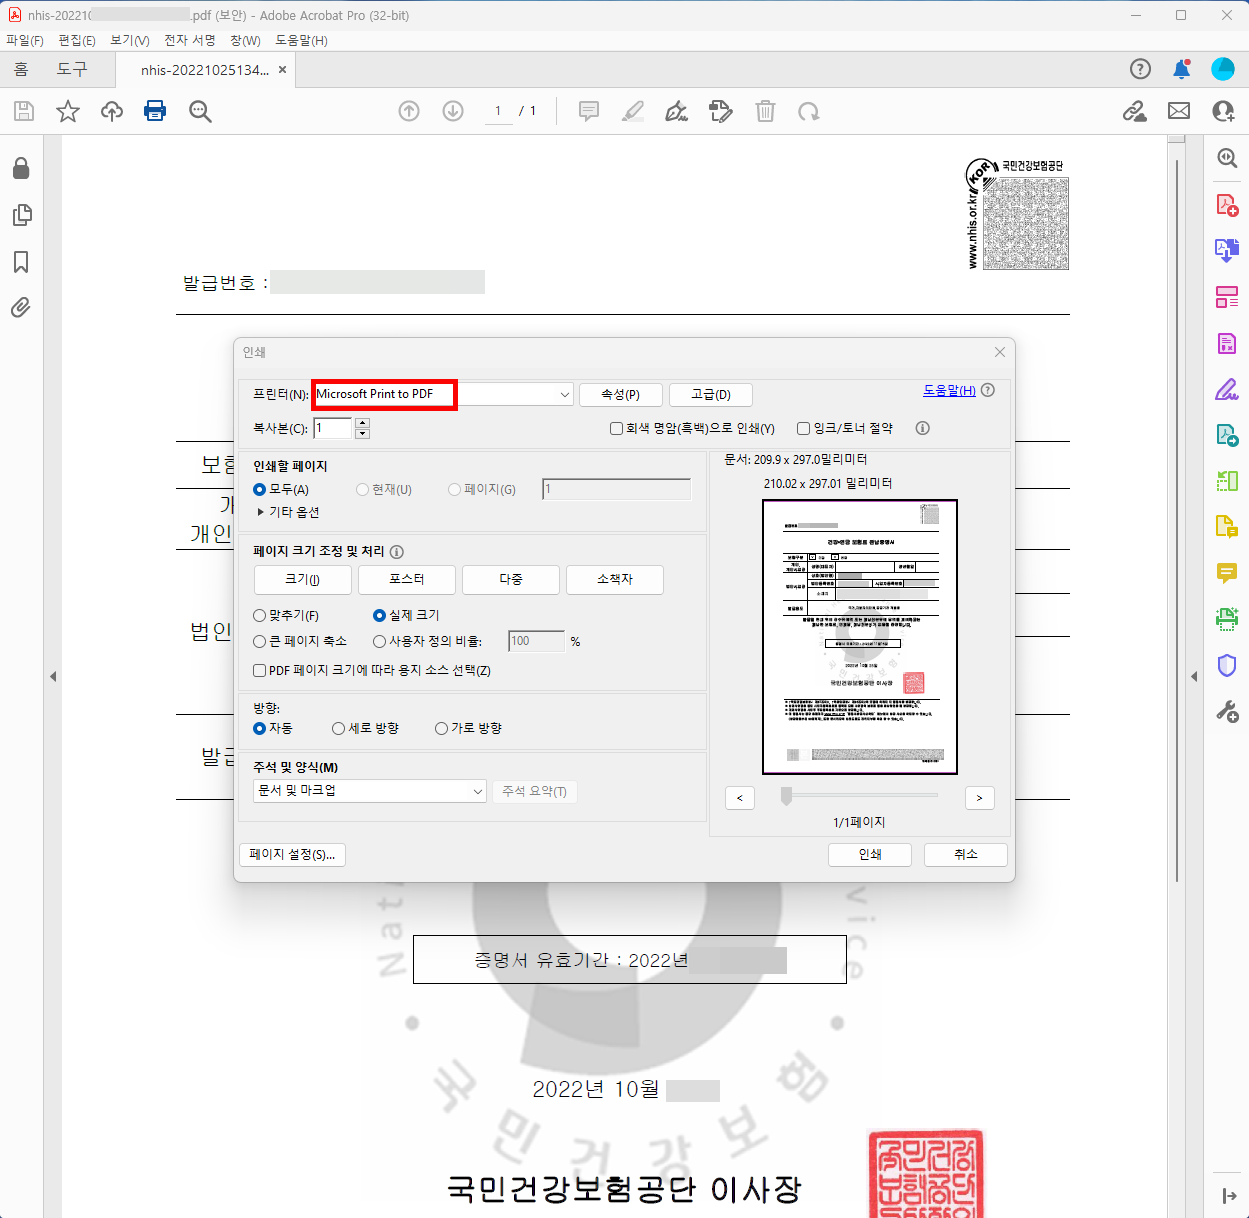This screenshot has width=1249, height=1218.
Task: Click the print preview thumbnail
Action: point(860,637)
